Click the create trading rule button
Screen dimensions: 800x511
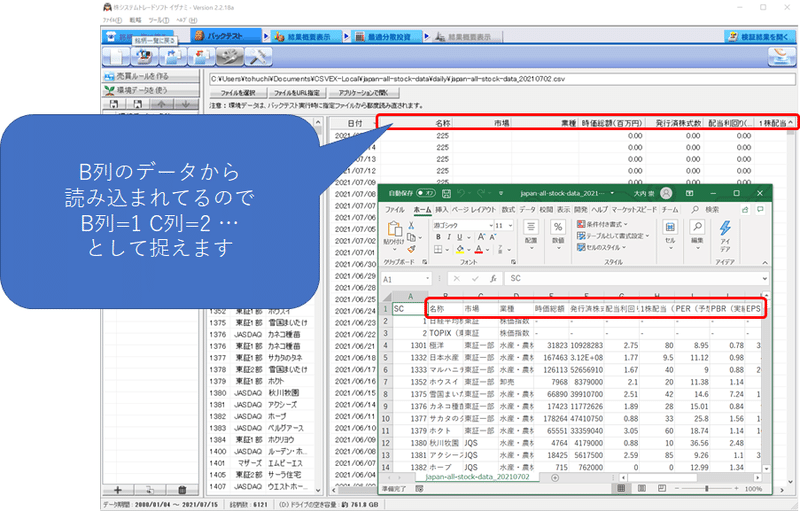(151, 76)
